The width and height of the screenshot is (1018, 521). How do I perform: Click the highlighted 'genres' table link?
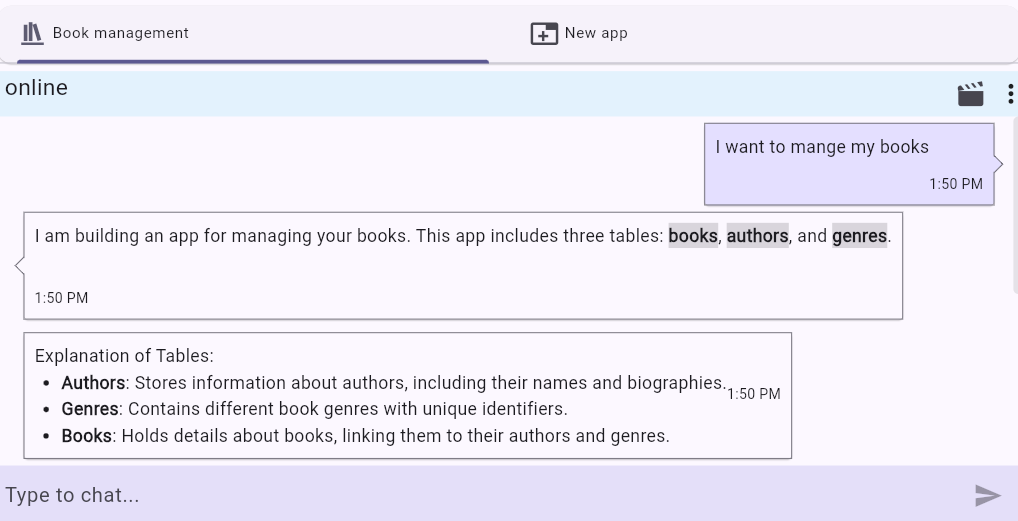859,236
